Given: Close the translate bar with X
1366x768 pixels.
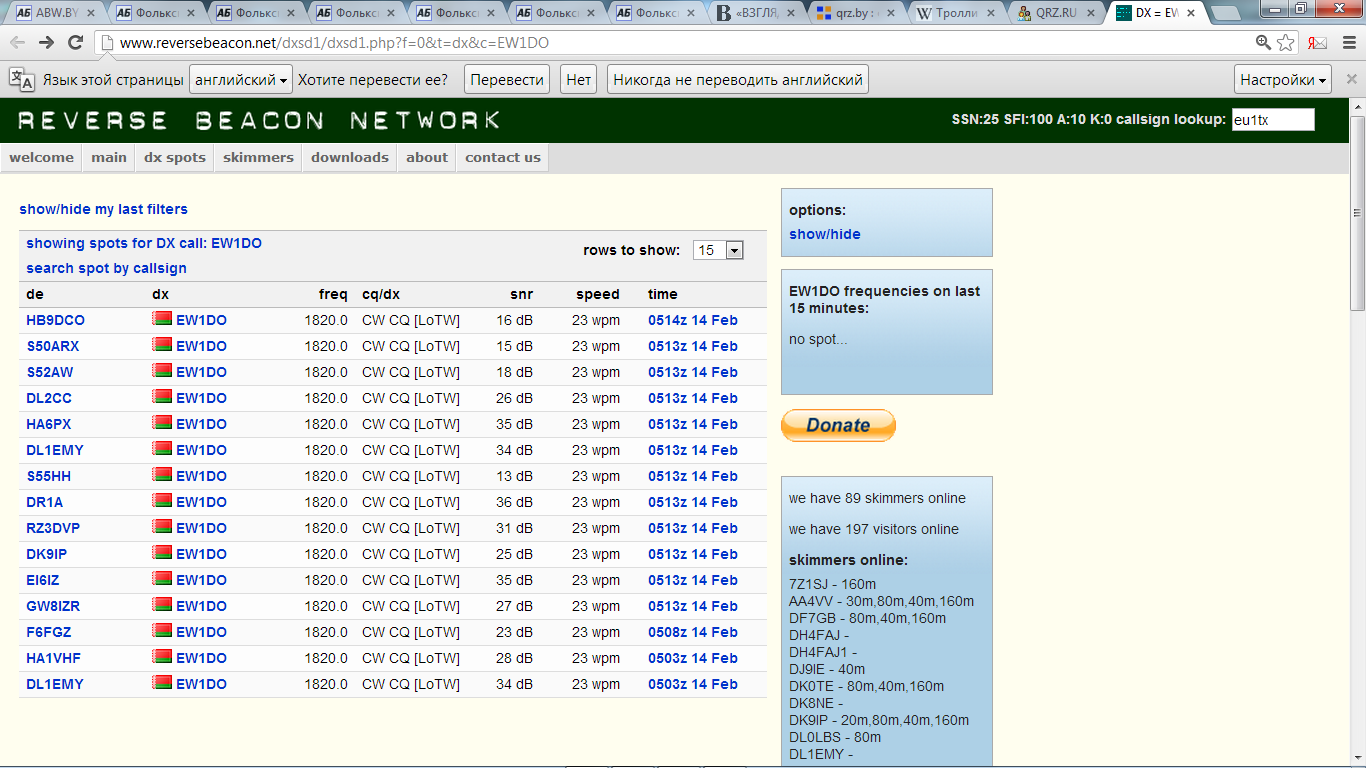Looking at the screenshot, I should coord(1351,80).
